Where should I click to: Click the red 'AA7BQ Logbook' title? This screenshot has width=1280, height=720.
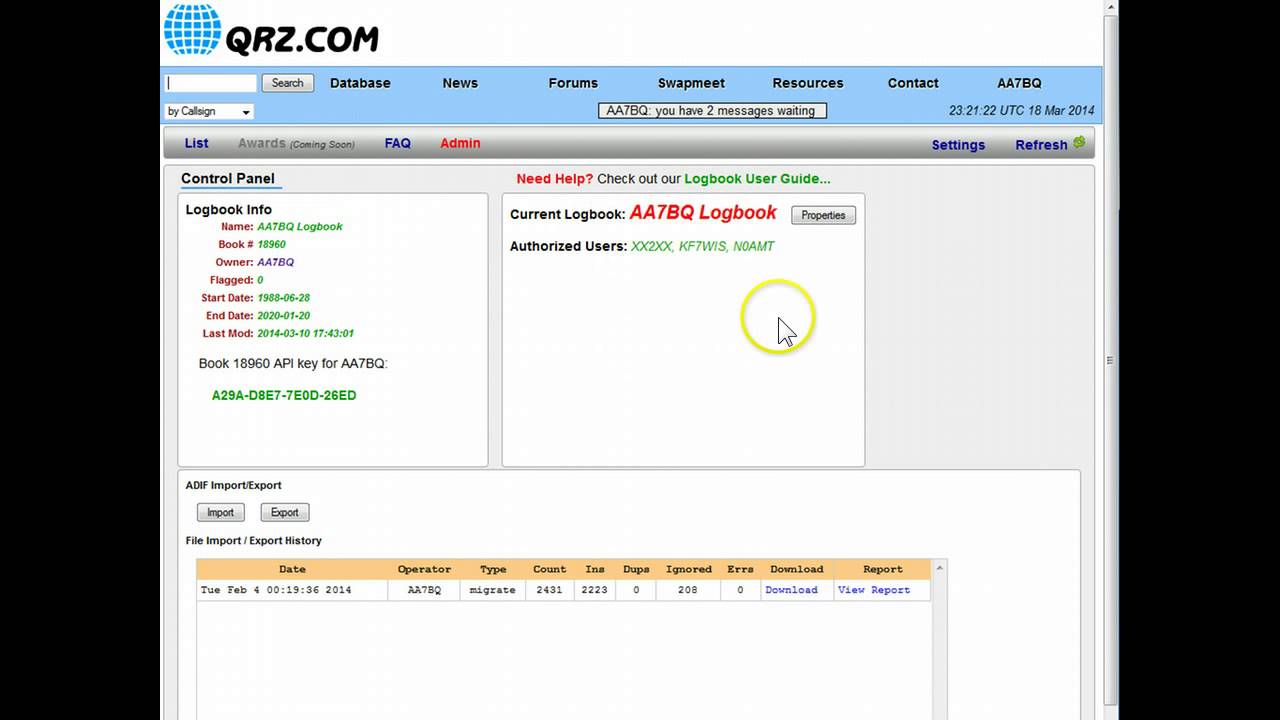click(x=703, y=212)
